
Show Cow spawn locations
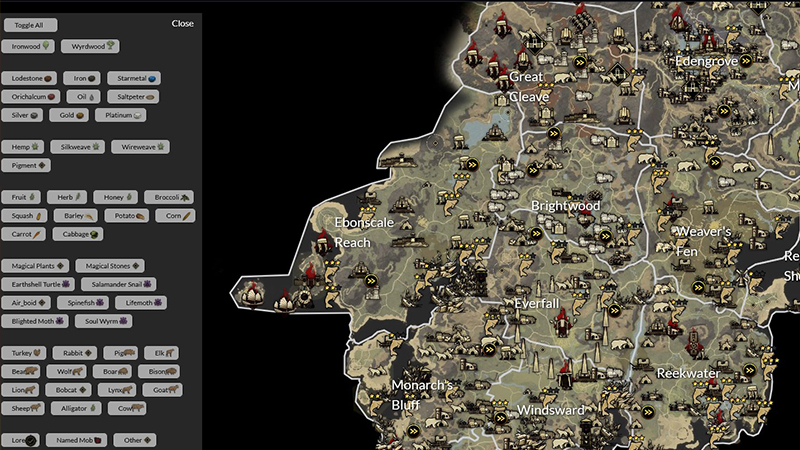127,408
